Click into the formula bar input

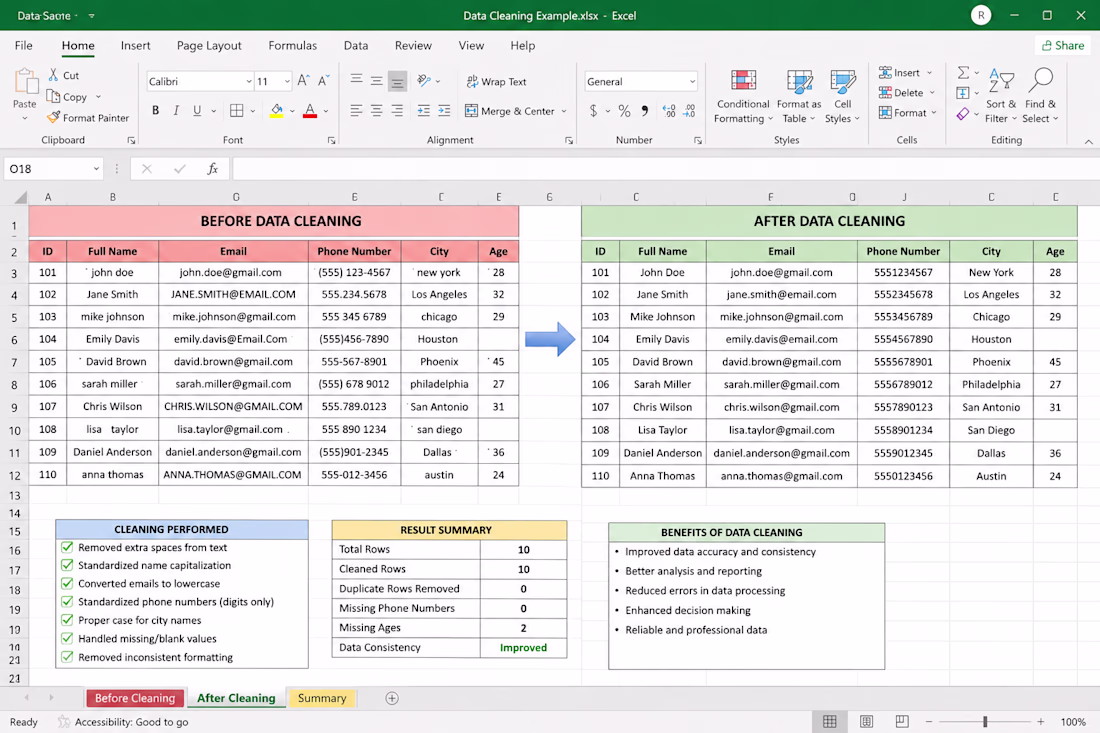tap(665, 169)
